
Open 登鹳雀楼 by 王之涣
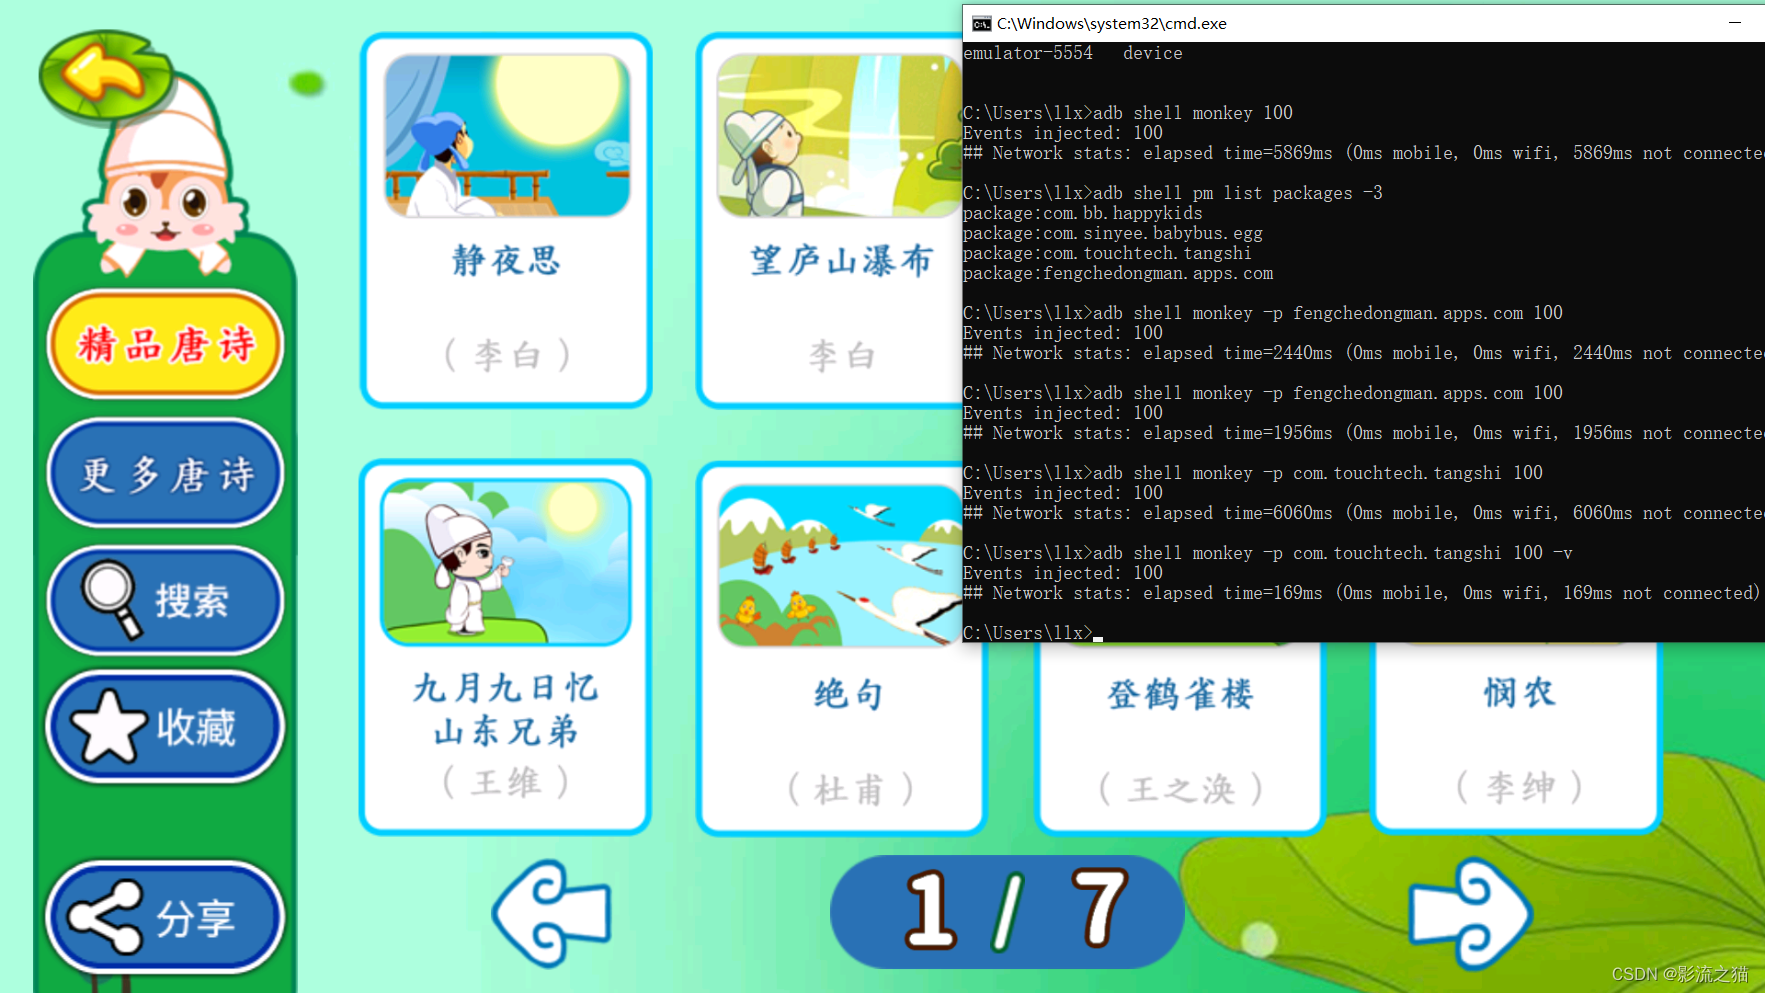tap(1180, 740)
